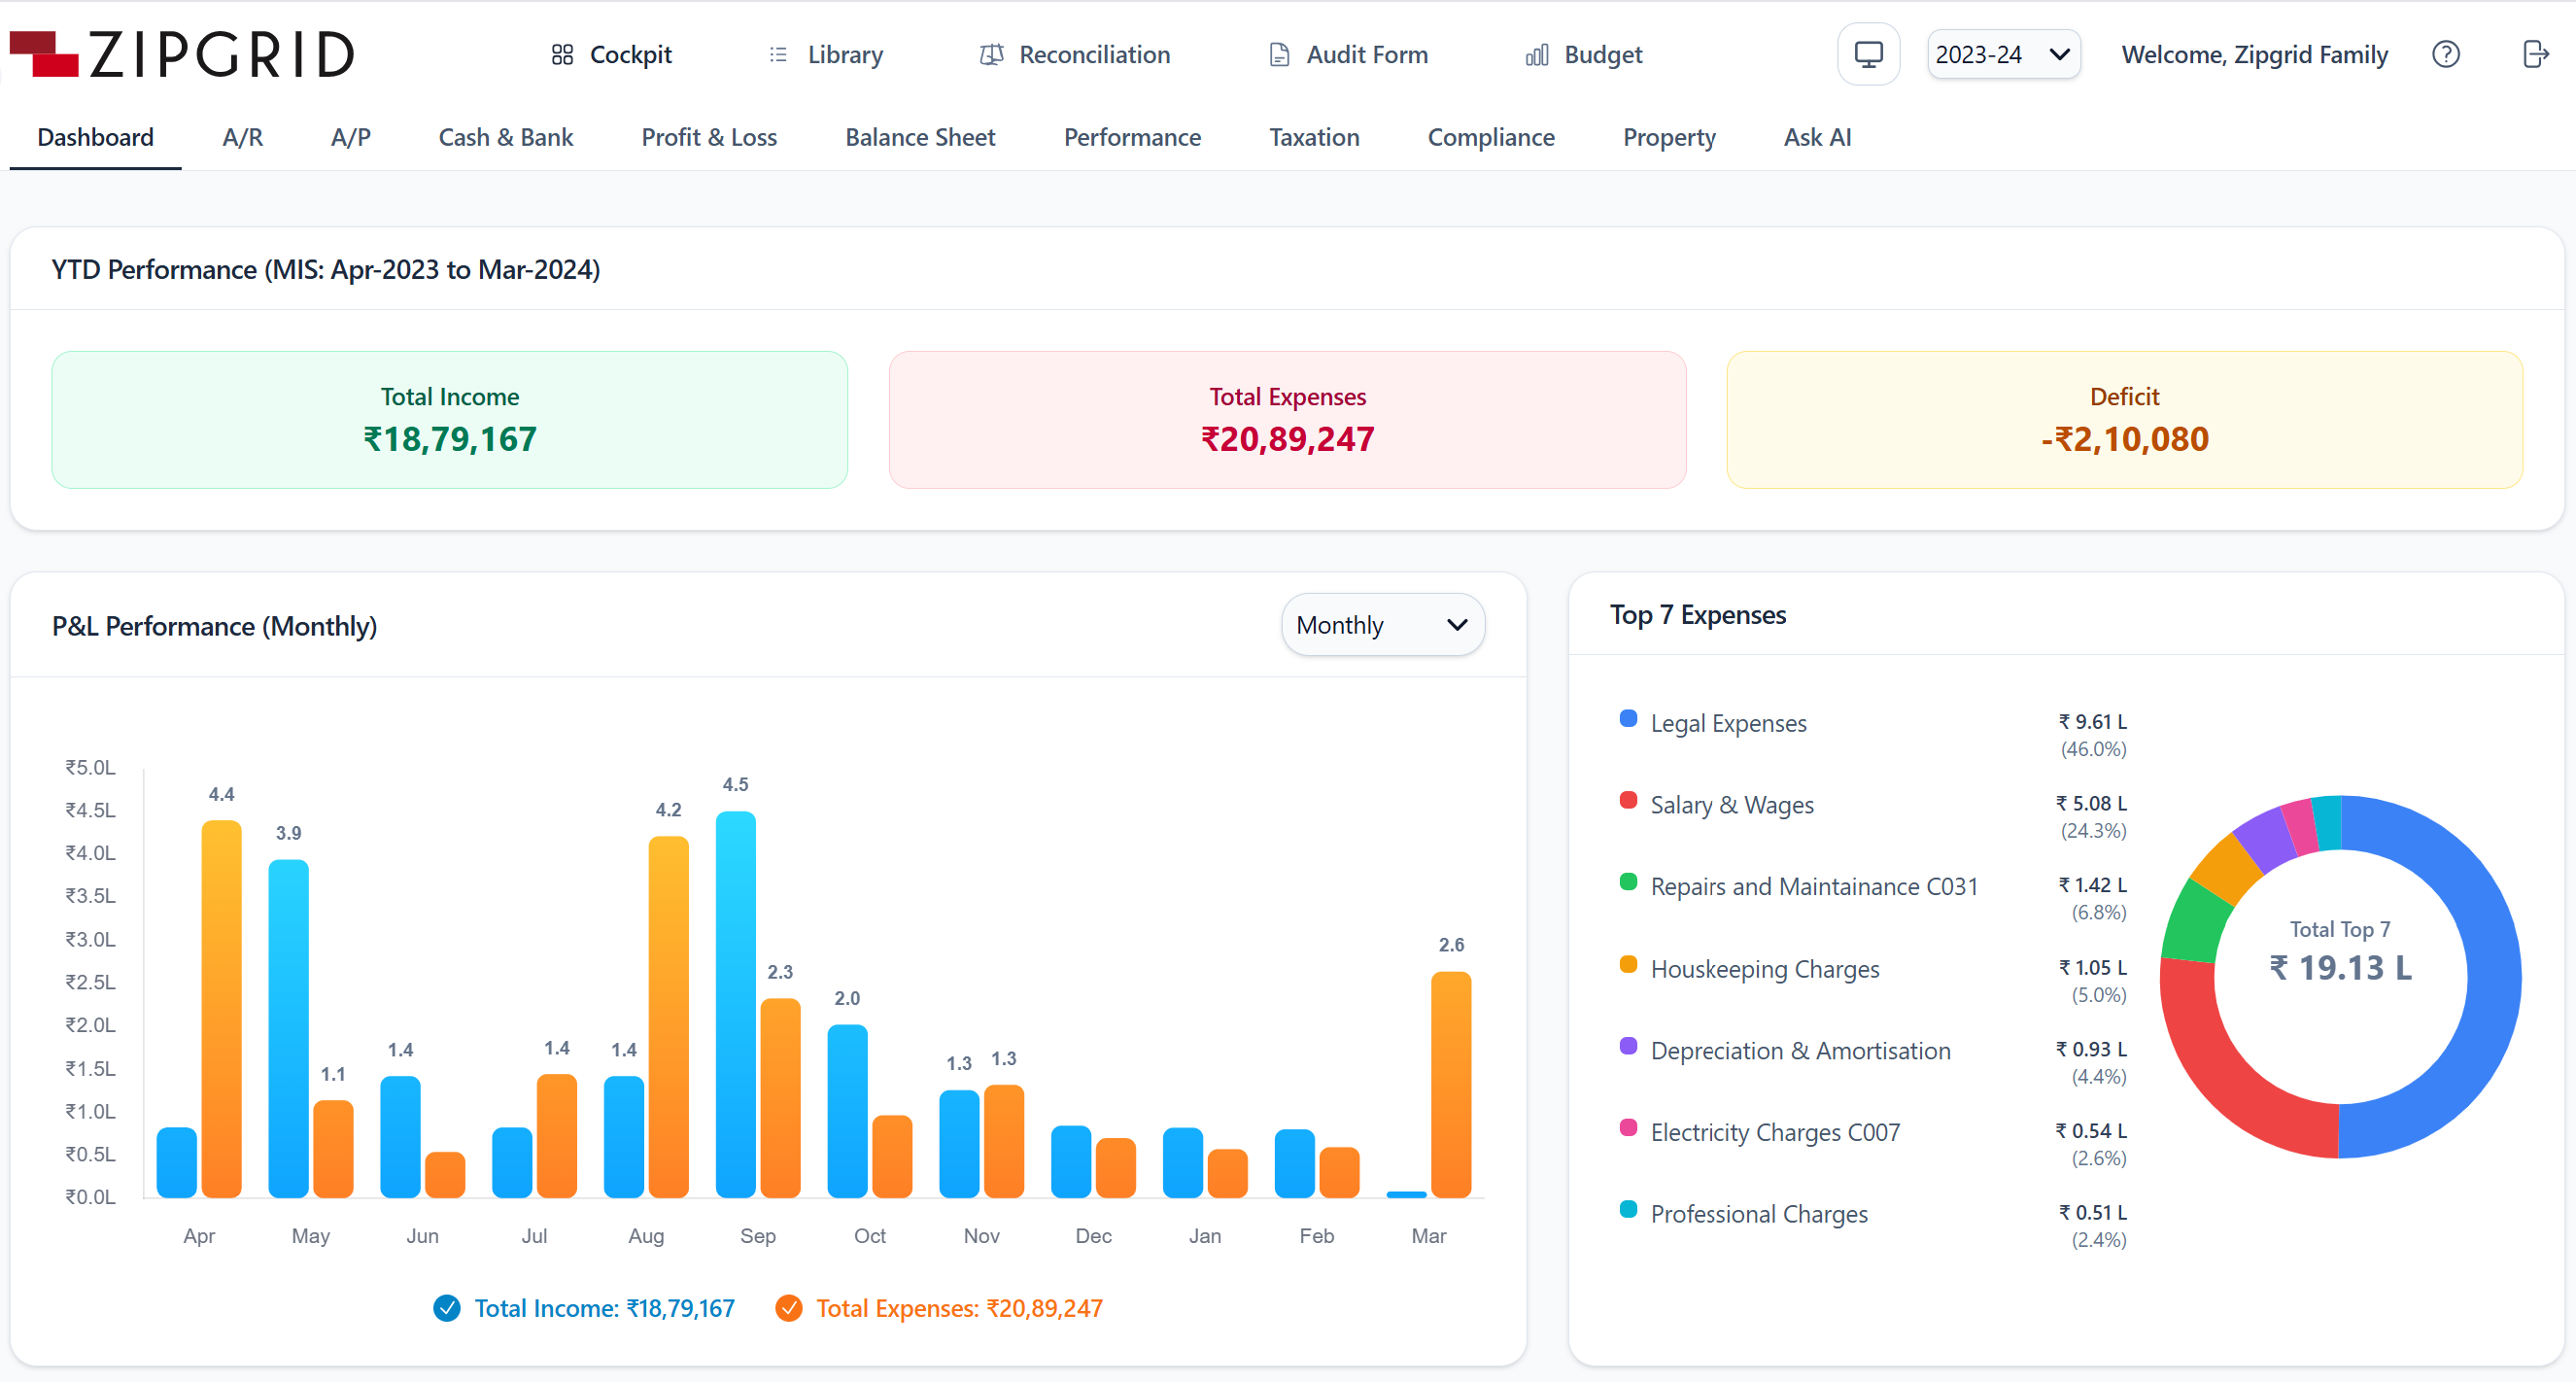
Task: Click the August expenses bar labeled 4.2
Action: pos(668,1017)
